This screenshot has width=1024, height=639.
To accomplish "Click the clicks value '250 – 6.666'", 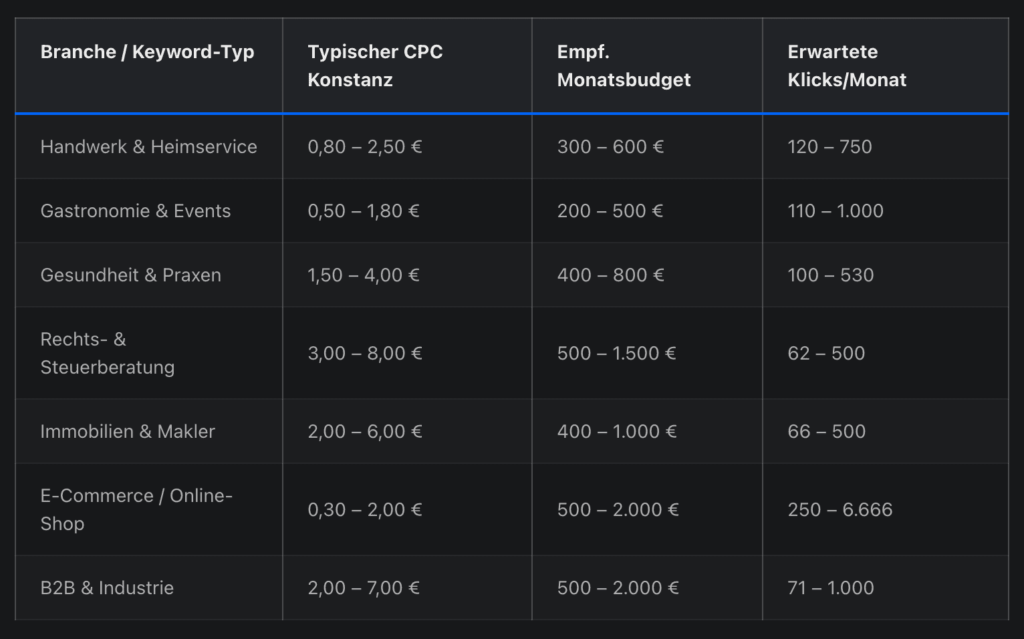I will [x=840, y=509].
